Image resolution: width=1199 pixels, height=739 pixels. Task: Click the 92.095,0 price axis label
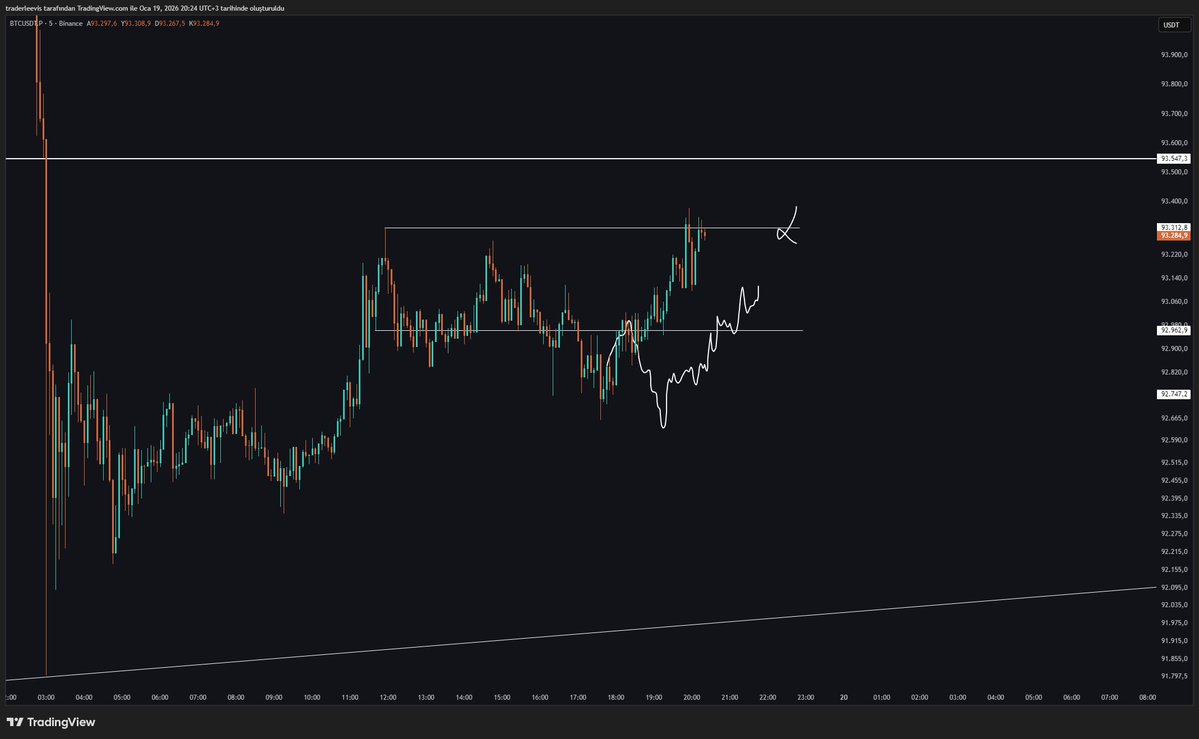tap(1174, 588)
